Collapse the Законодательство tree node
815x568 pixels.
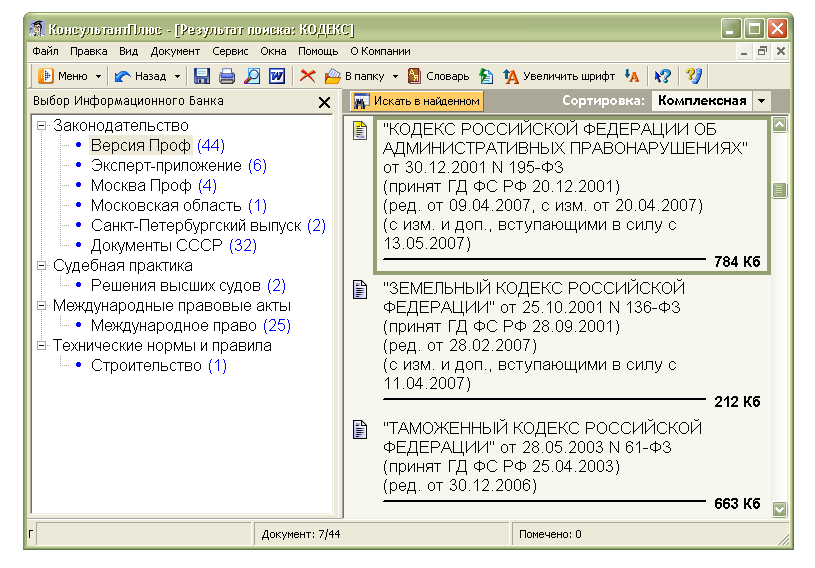click(42, 125)
